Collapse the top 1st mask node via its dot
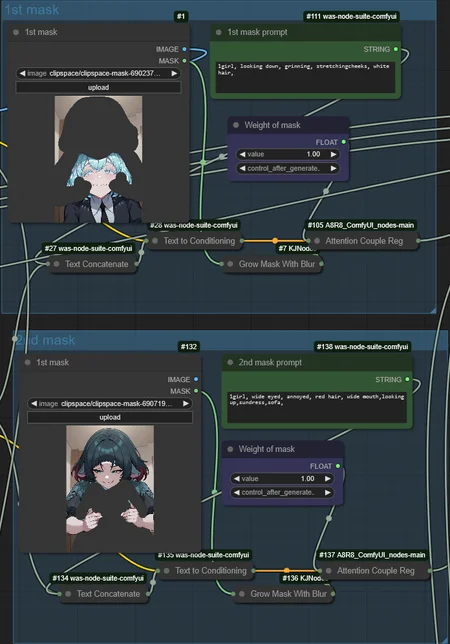Image resolution: width=450 pixels, height=644 pixels. coord(16,32)
